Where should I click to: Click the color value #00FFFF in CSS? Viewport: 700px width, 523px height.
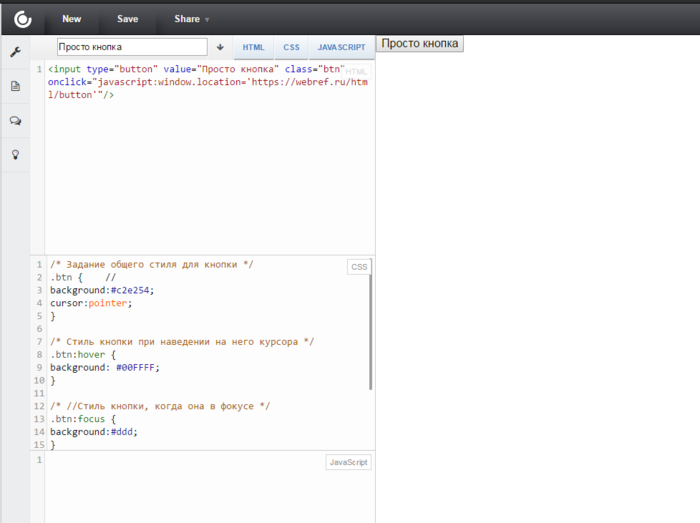[x=135, y=367]
